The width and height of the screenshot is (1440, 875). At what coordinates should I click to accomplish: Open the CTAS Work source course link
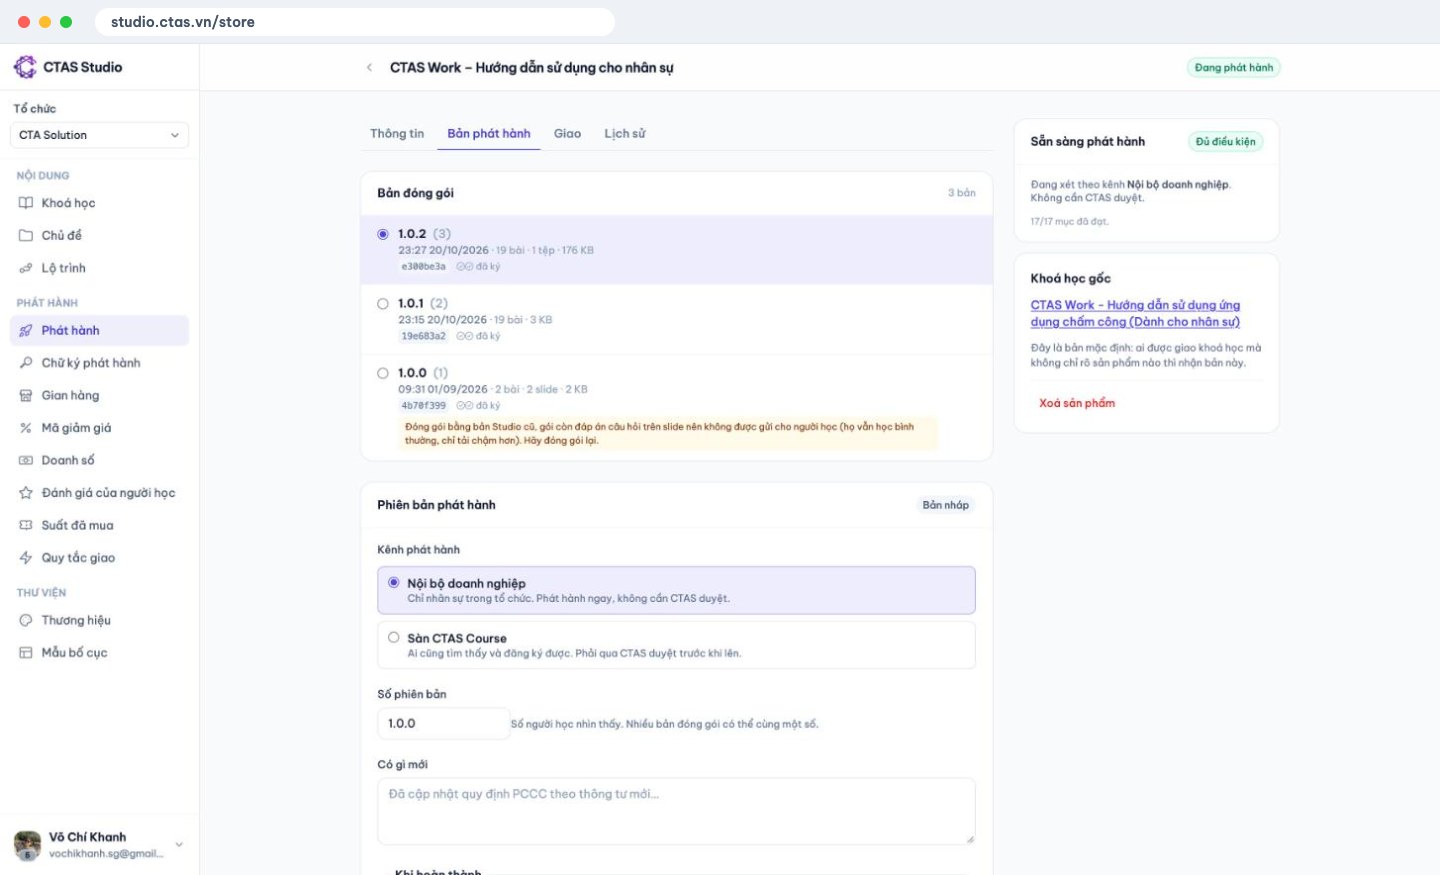pyautogui.click(x=1136, y=313)
